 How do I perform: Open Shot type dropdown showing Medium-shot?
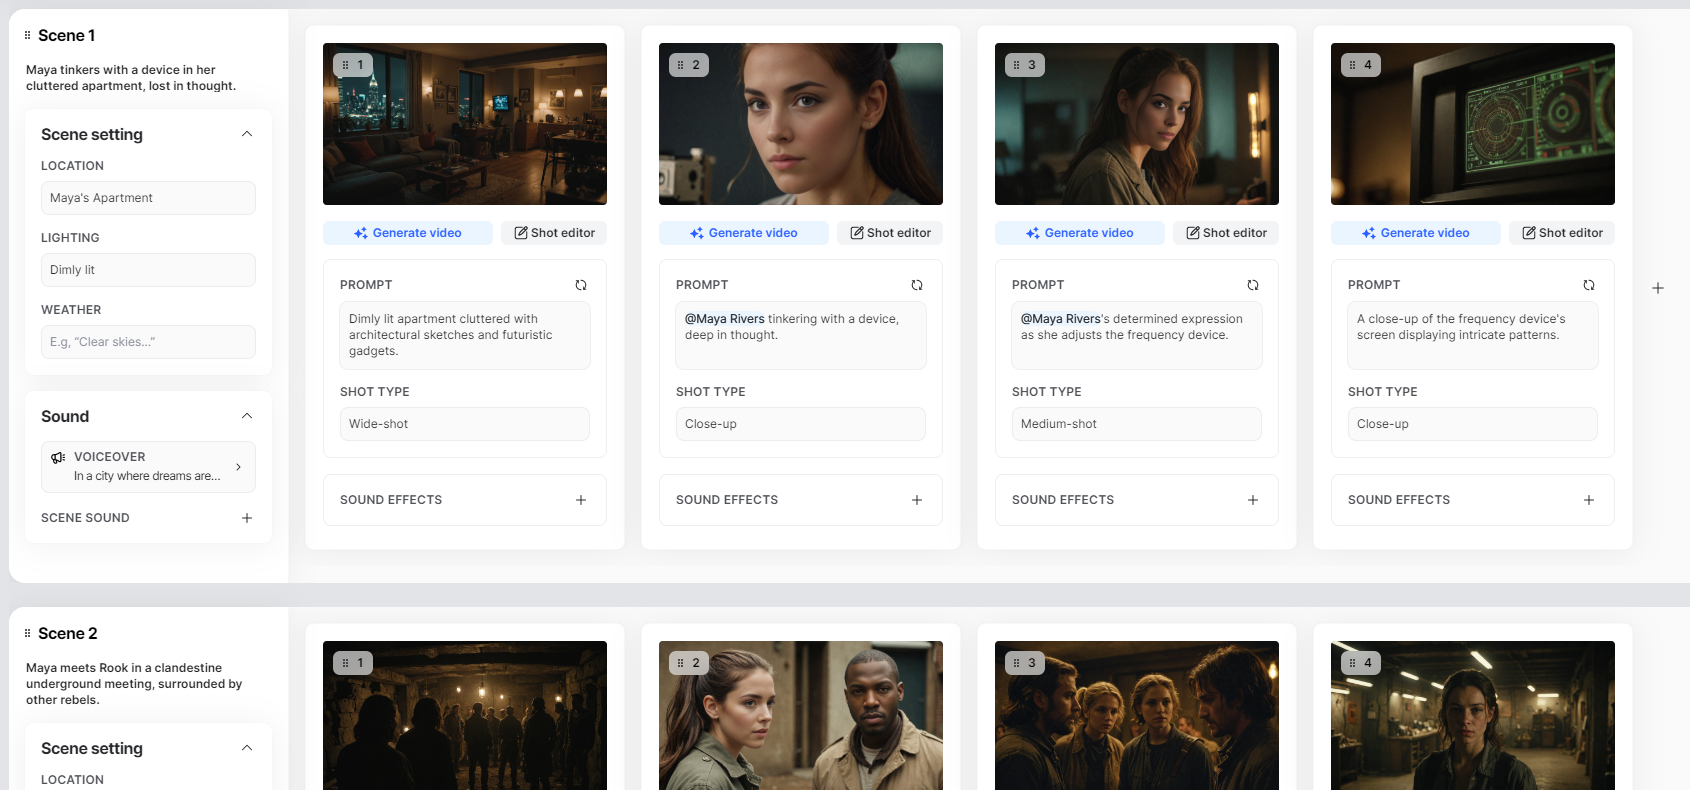pos(1137,424)
